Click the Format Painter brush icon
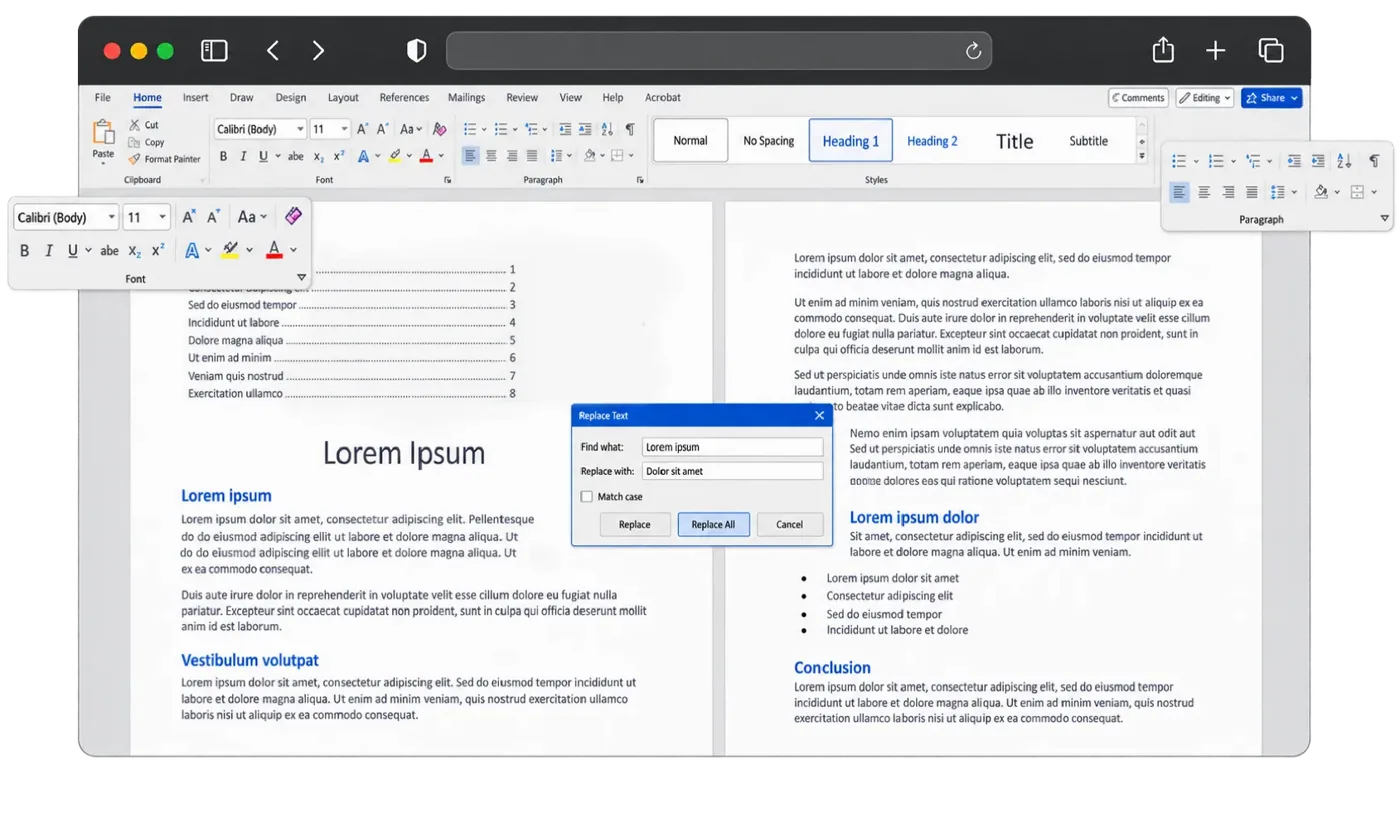Screen dimensions: 1400x833 134,159
